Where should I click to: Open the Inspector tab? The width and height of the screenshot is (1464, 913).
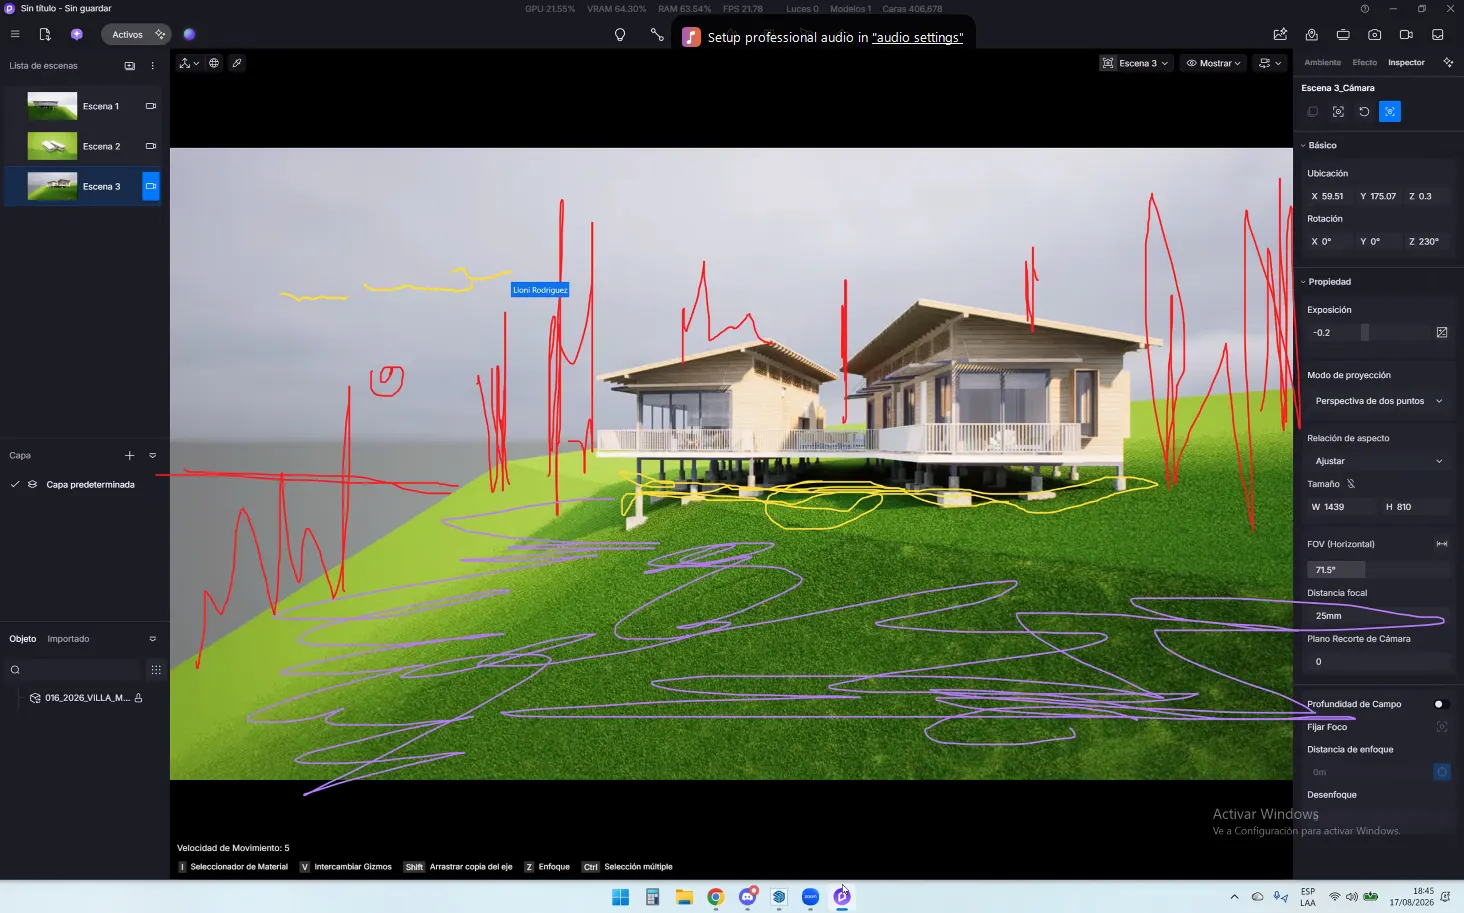coord(1406,62)
